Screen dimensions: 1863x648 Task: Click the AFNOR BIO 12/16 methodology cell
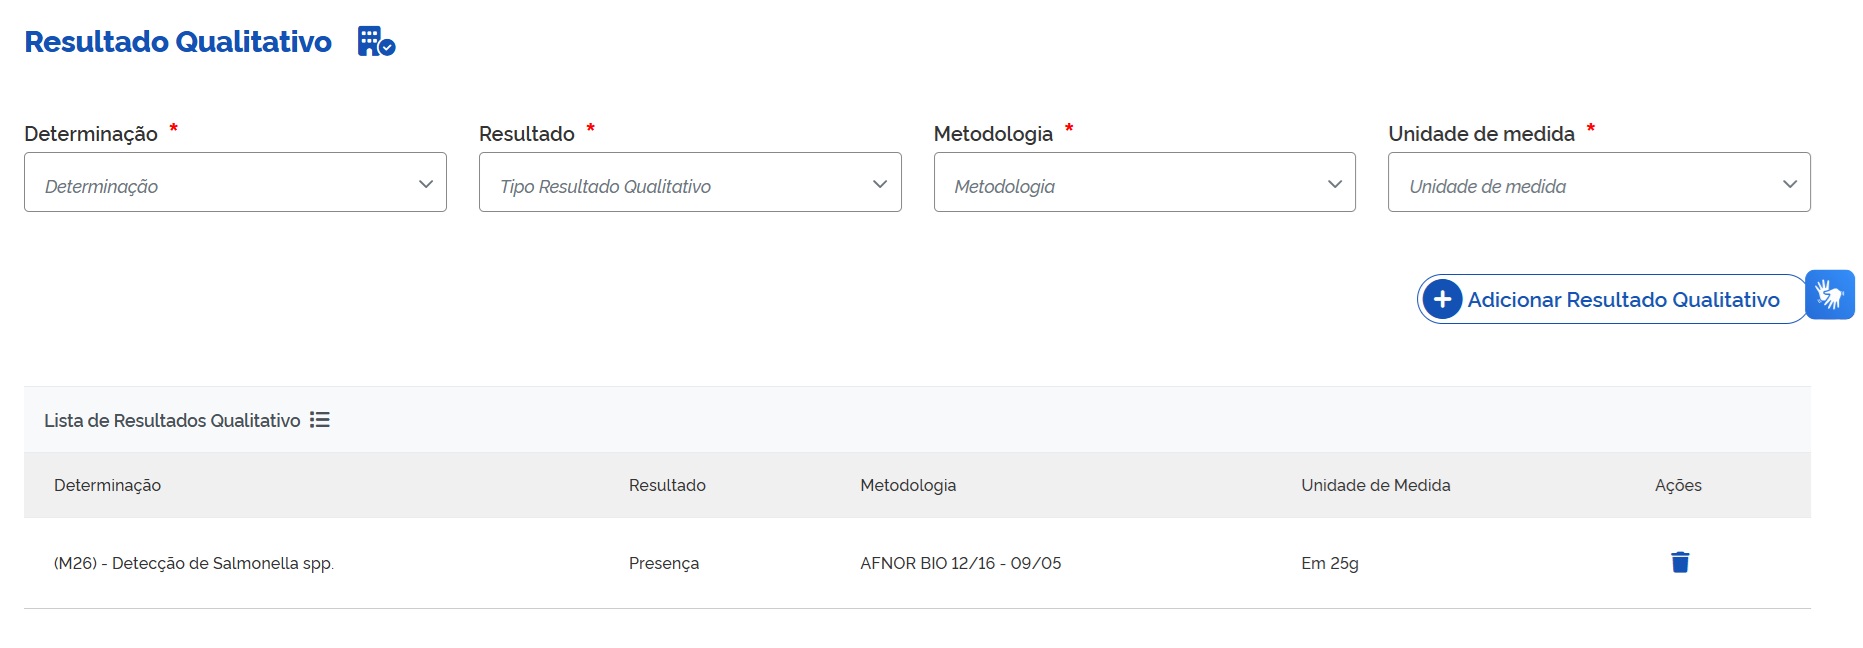[960, 563]
